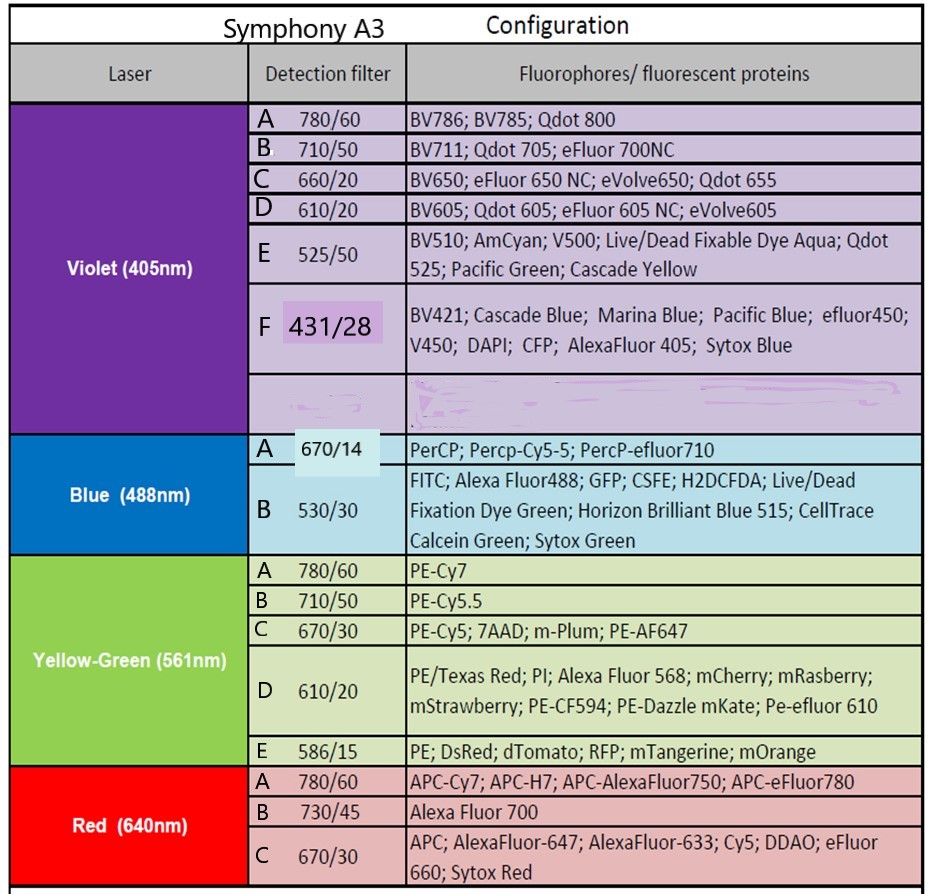Click the 'PE-Cy7' fluorophore cell
935x894 pixels.
664,571
